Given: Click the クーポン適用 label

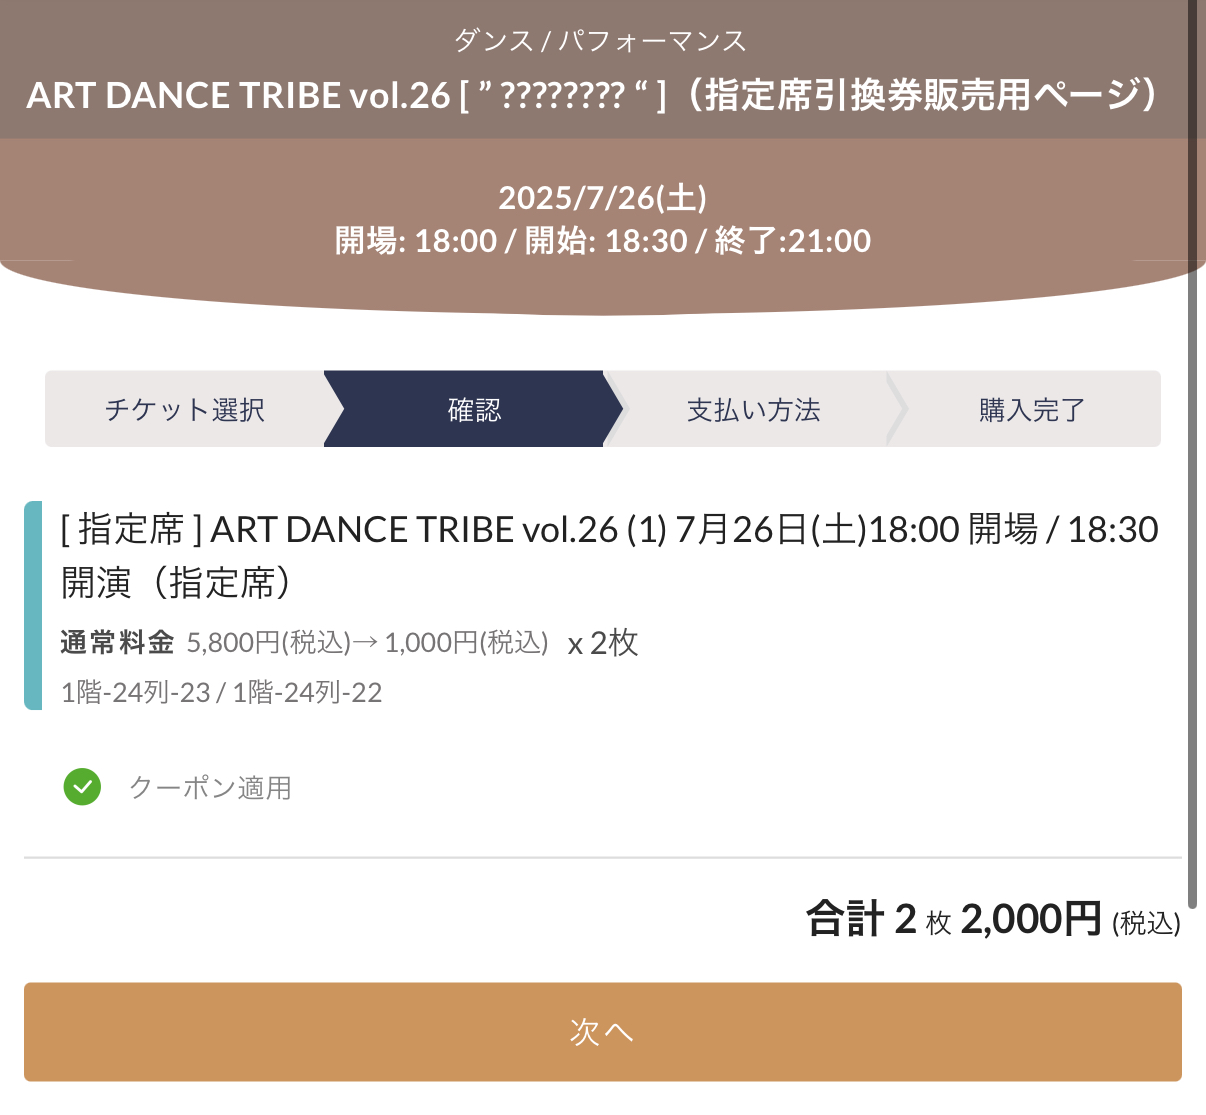Looking at the screenshot, I should click(x=210, y=788).
